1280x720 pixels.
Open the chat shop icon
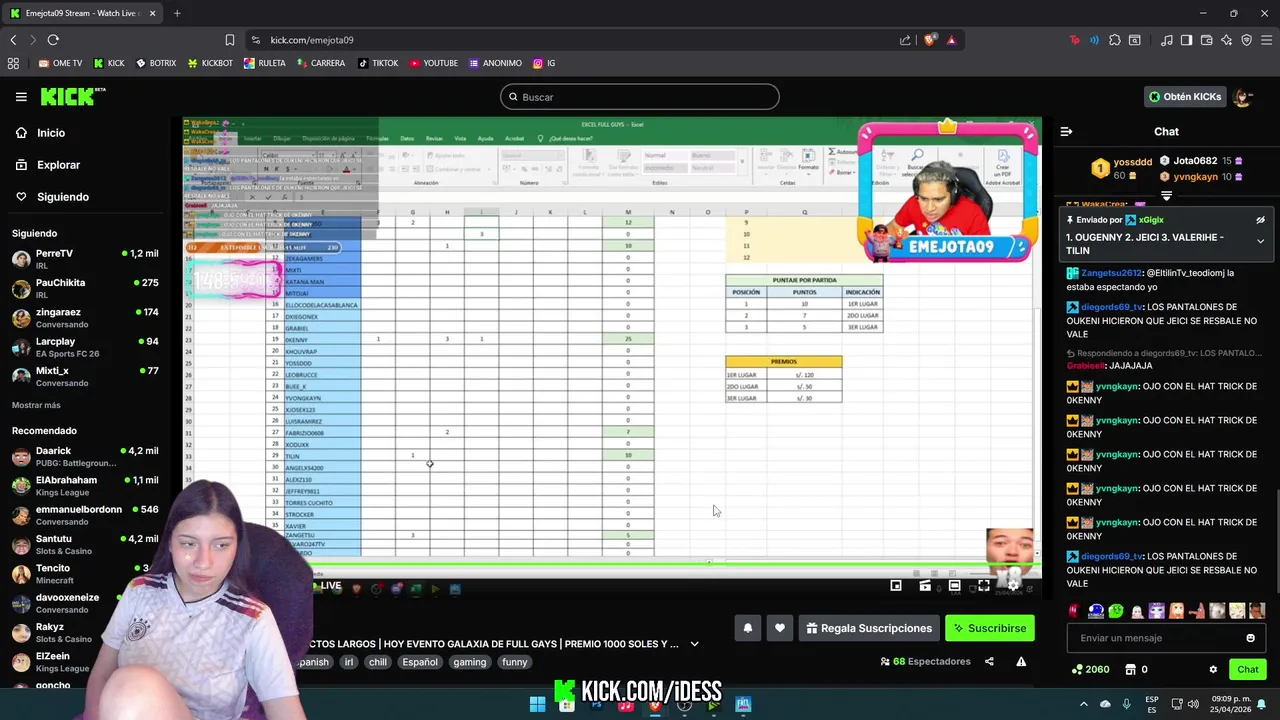1130,669
